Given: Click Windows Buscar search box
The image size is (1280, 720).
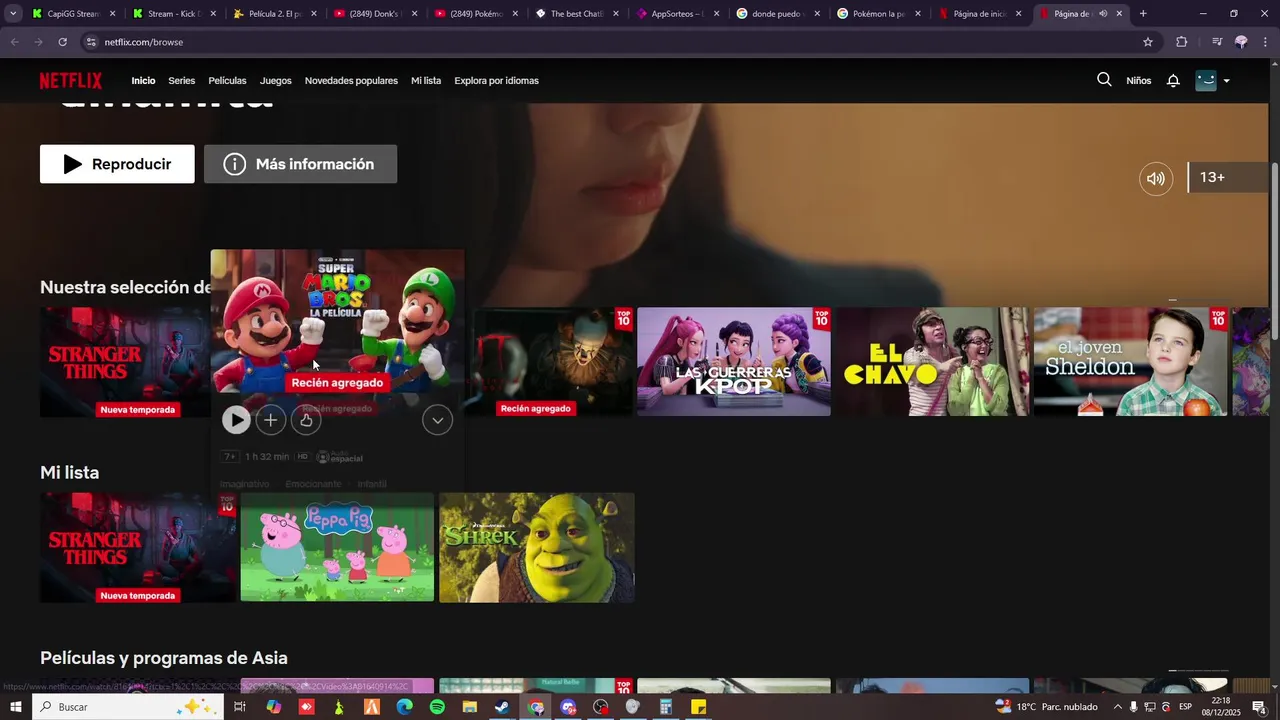Looking at the screenshot, I should click(128, 707).
